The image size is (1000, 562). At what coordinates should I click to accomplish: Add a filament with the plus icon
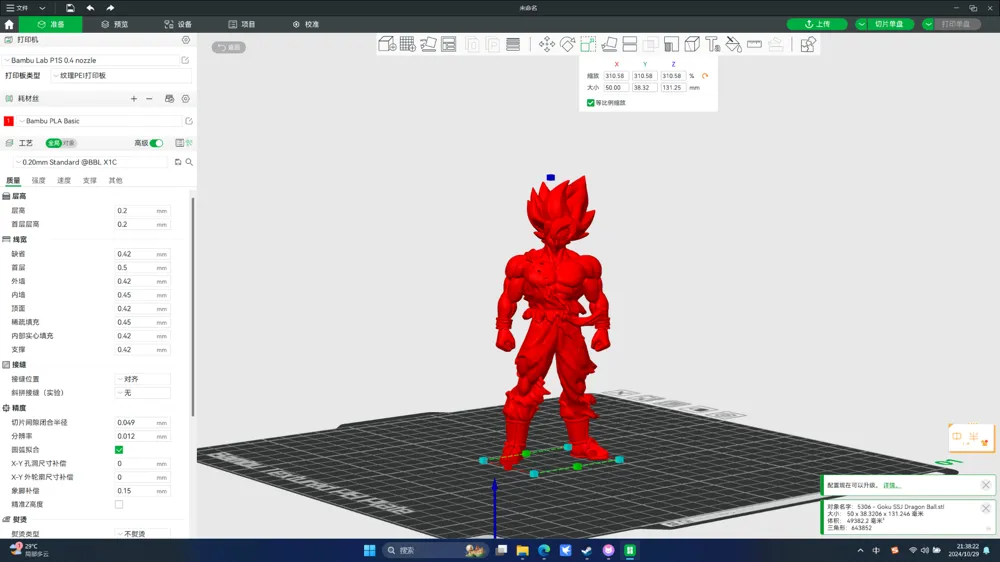coord(134,99)
